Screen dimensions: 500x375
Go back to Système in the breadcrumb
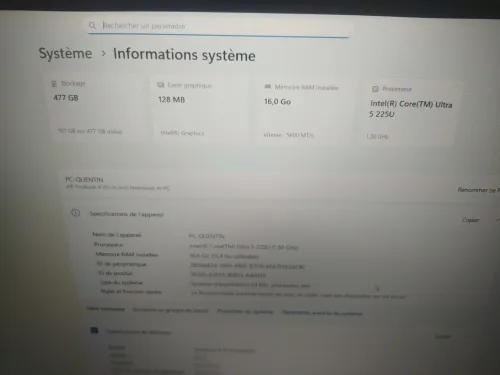pyautogui.click(x=65, y=53)
